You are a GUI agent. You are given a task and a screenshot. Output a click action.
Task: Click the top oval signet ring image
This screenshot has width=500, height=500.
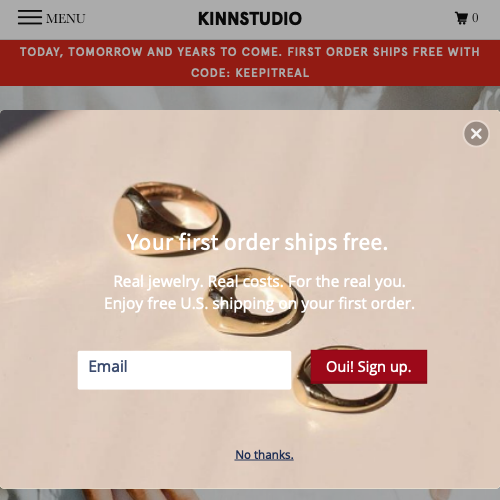(171, 218)
